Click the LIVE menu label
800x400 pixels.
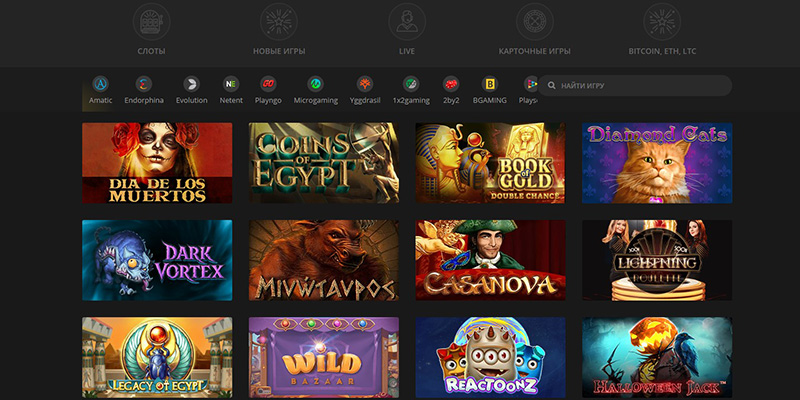407,52
